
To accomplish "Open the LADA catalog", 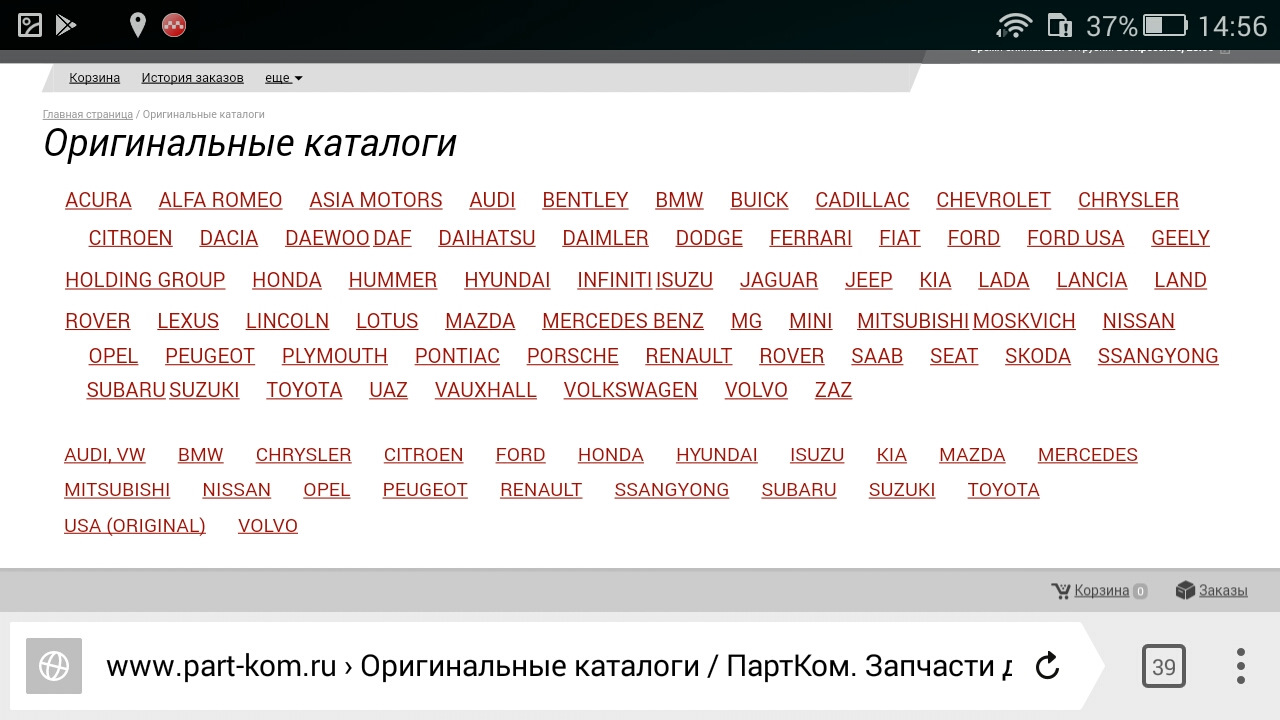I will [x=1004, y=280].
